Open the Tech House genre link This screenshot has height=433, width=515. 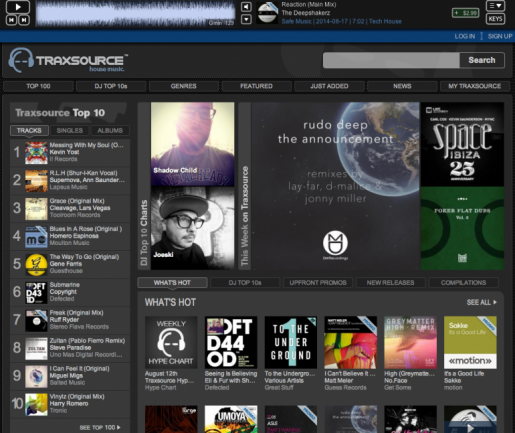click(x=385, y=21)
